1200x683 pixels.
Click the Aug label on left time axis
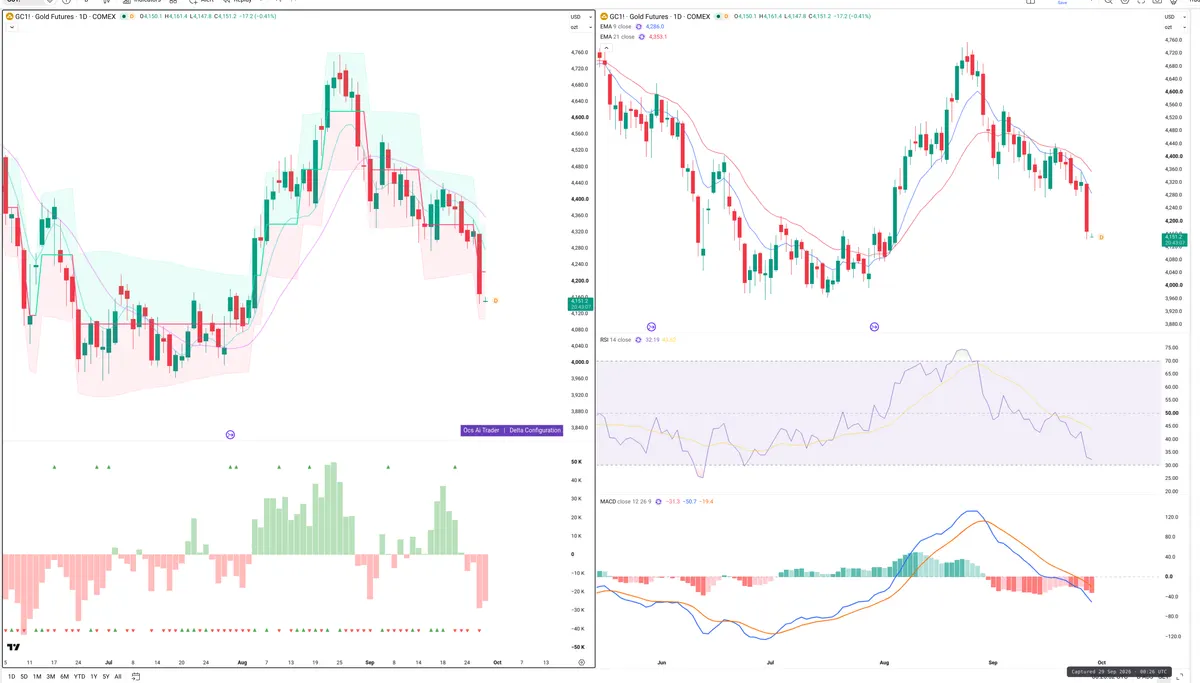[243, 662]
